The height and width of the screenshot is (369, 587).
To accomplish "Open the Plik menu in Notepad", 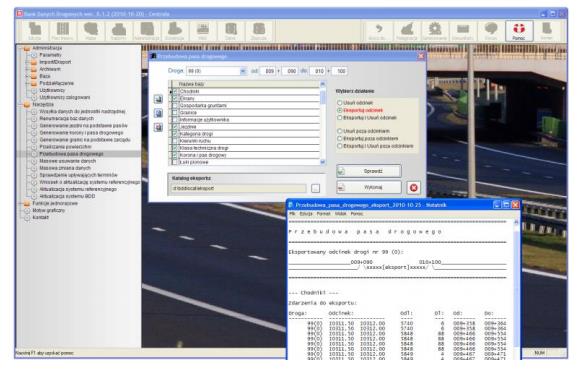I will click(292, 214).
